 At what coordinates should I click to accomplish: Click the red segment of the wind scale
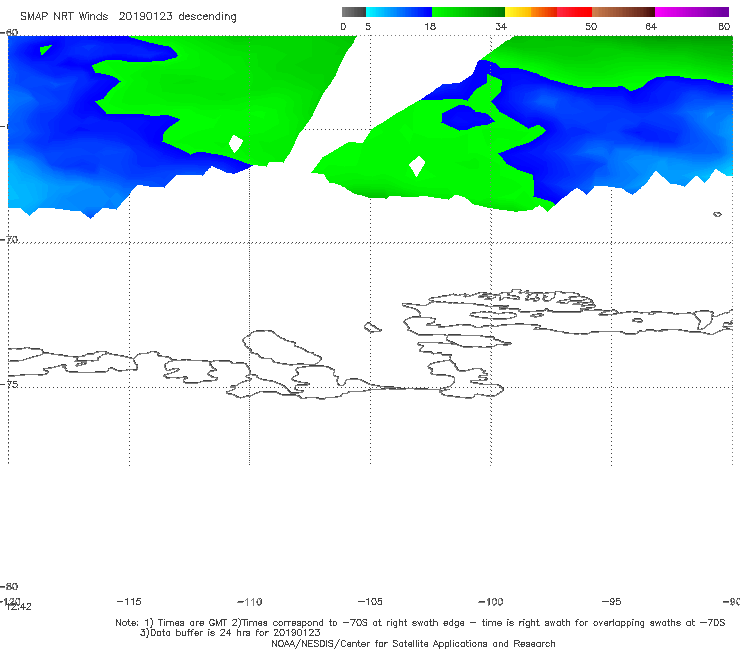[575, 12]
